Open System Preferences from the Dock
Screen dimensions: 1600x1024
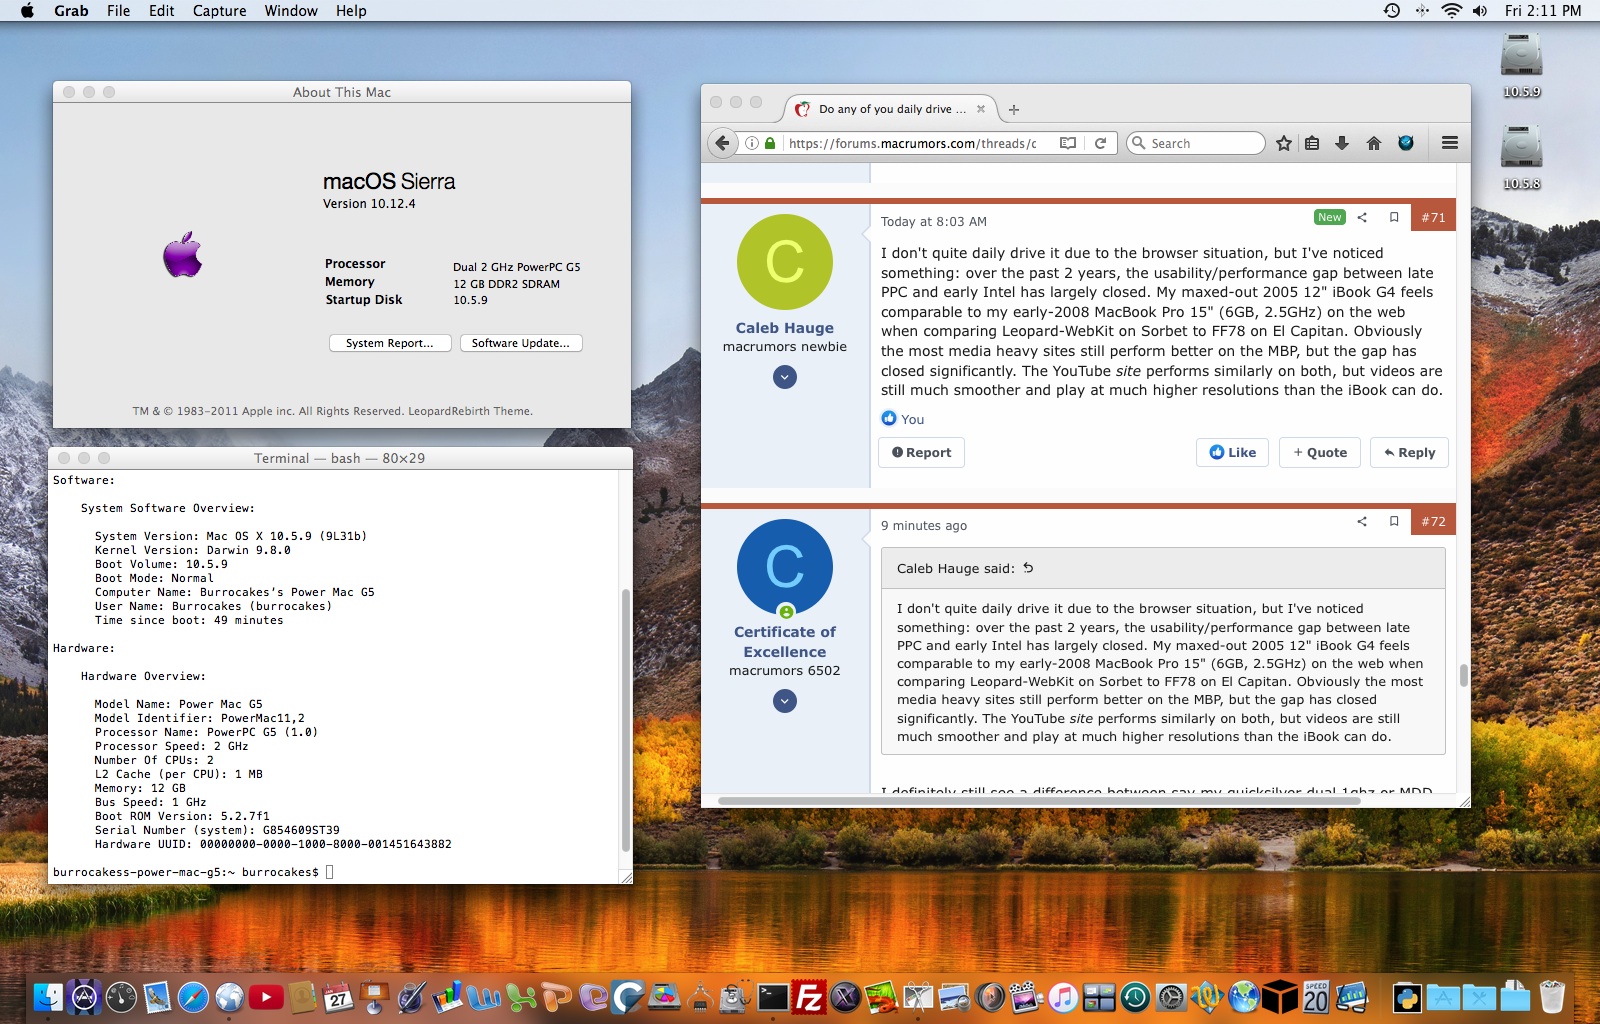click(1171, 997)
